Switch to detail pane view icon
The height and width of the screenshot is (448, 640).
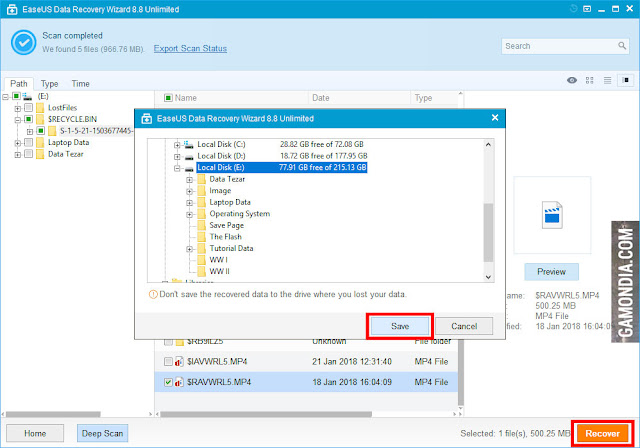pyautogui.click(x=626, y=80)
